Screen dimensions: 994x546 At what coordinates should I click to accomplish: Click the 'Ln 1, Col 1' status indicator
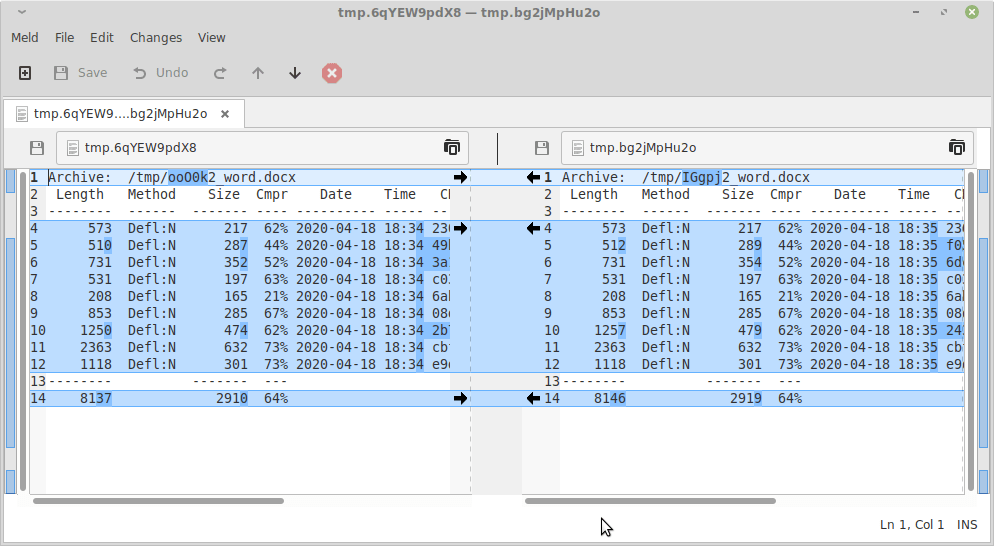coord(912,524)
